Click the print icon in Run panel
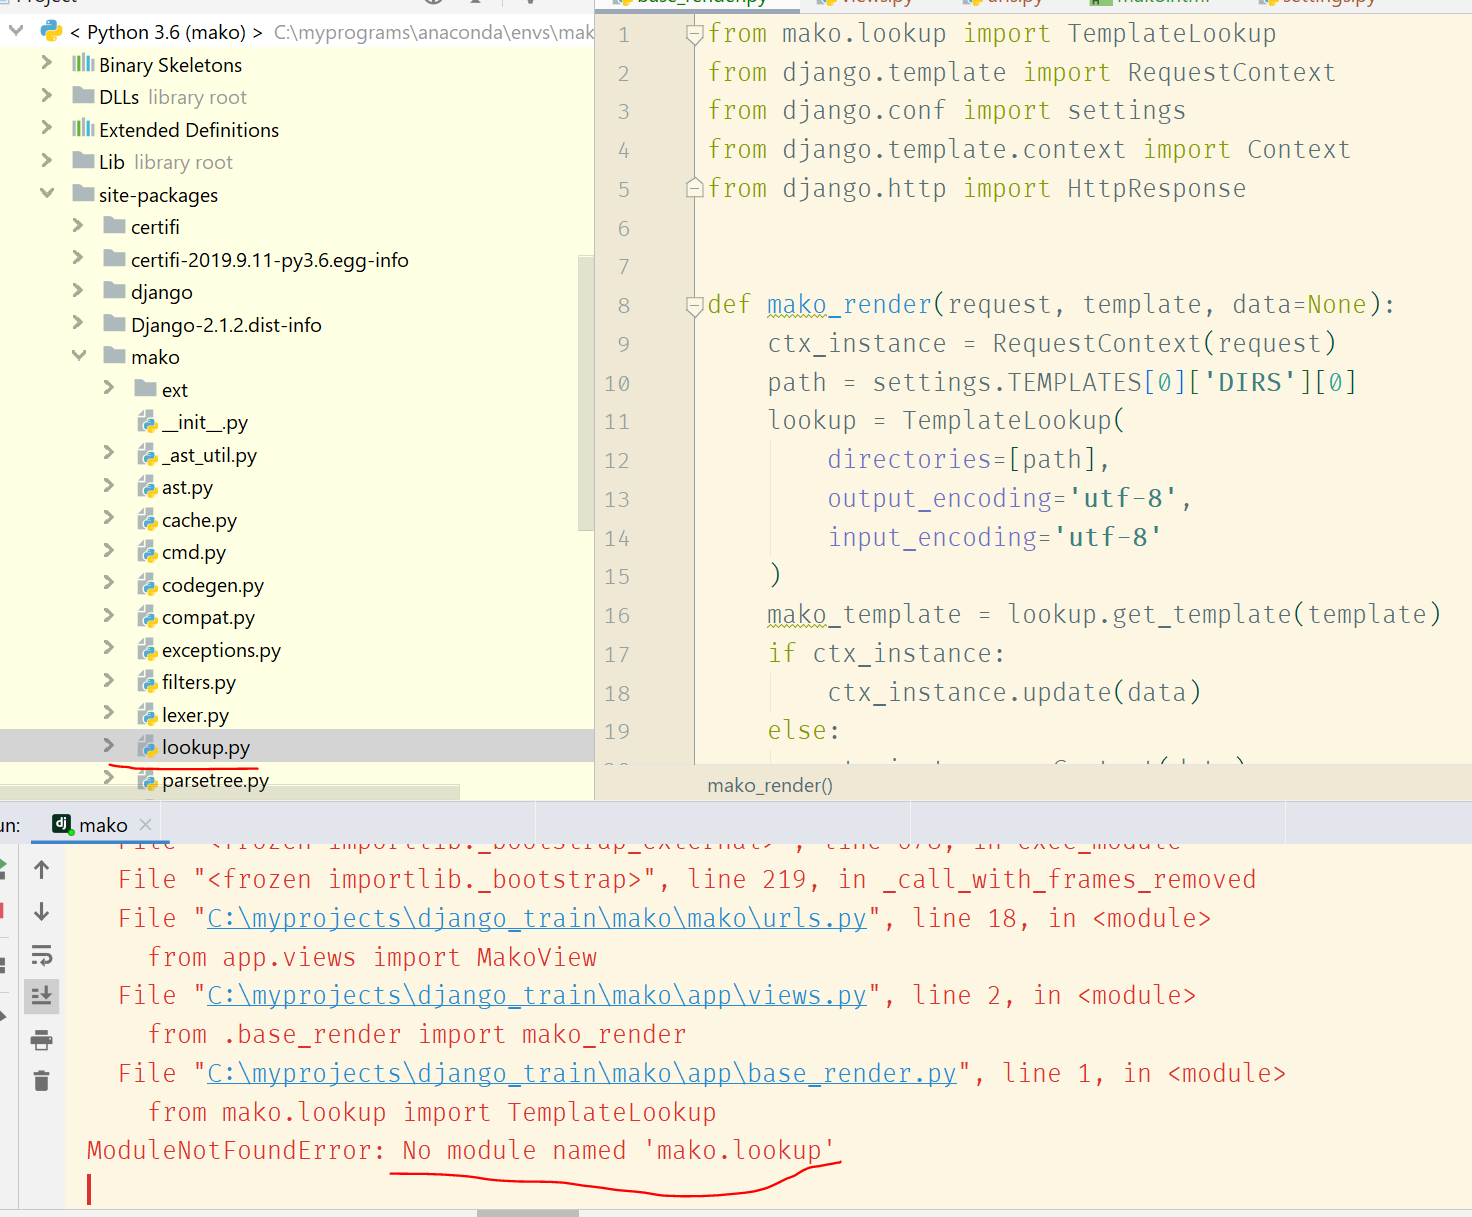Image resolution: width=1472 pixels, height=1217 pixels. click(41, 1040)
